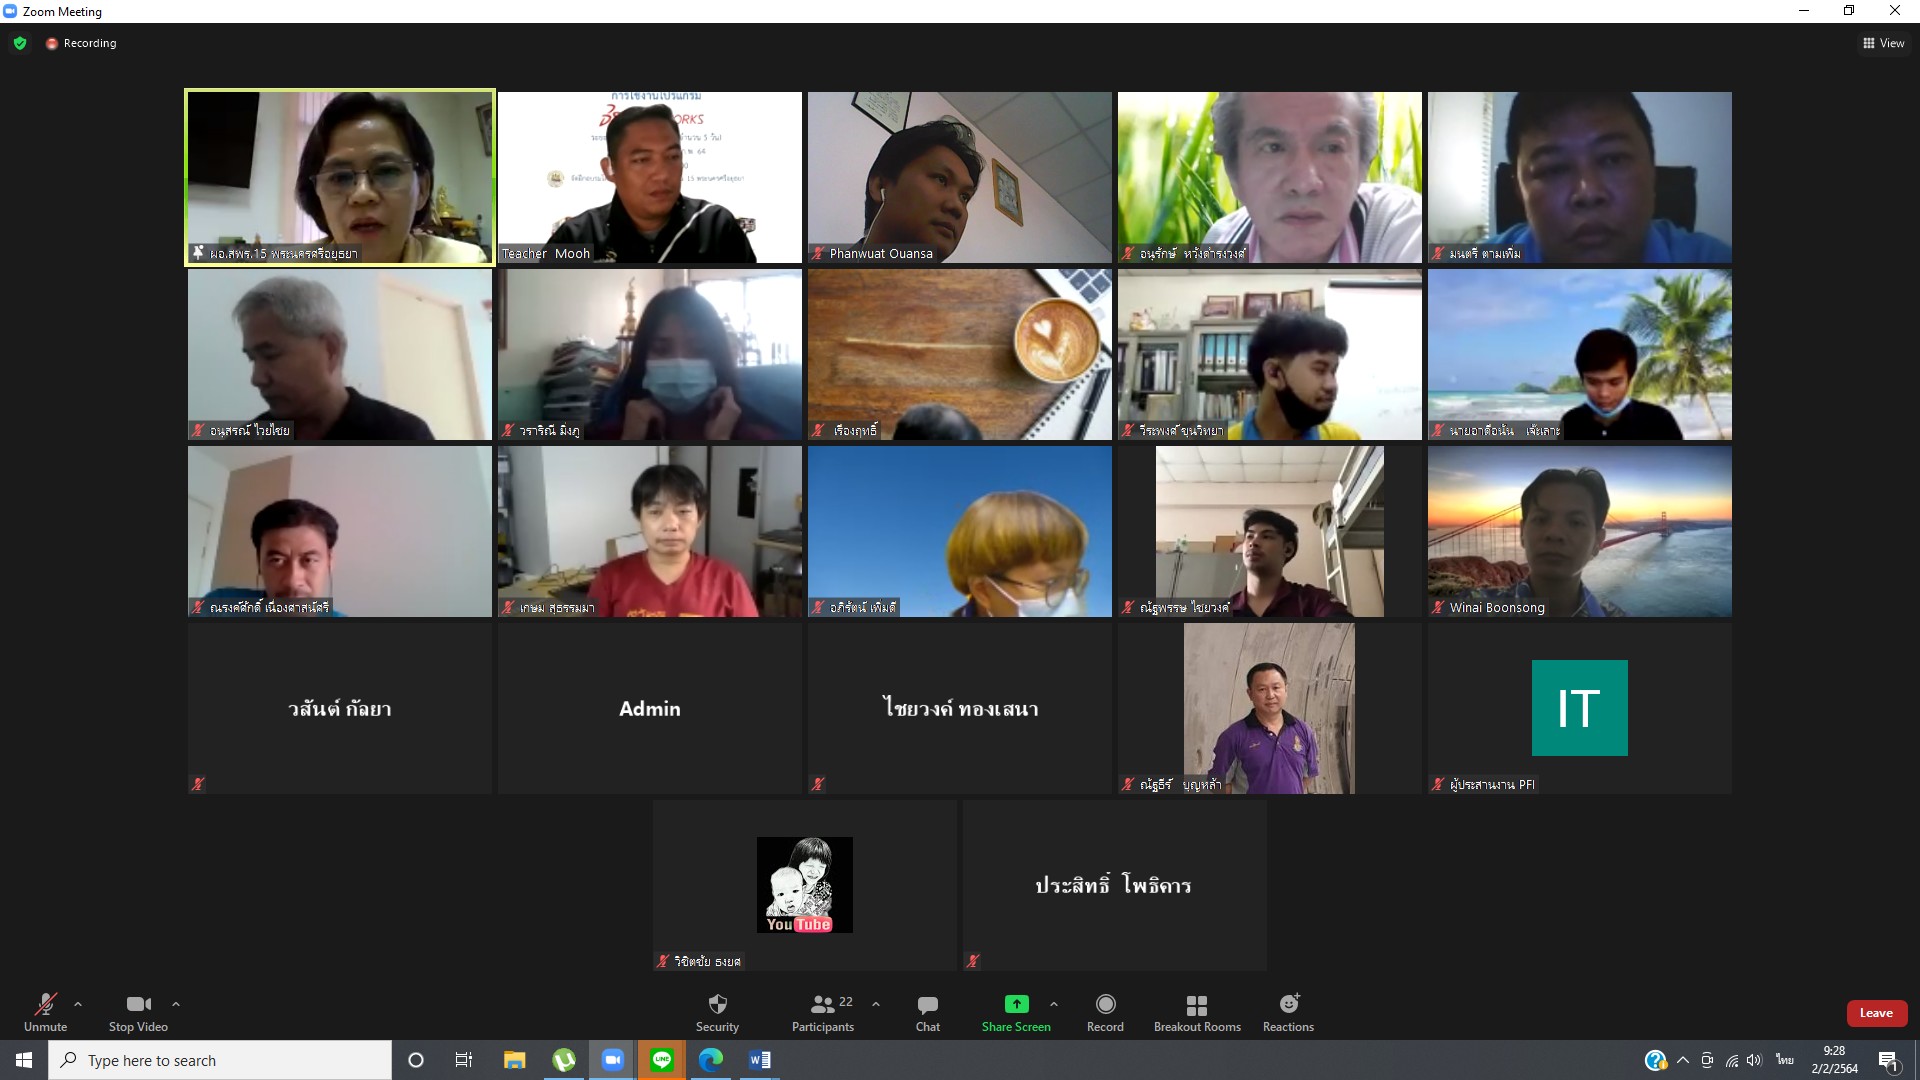The height and width of the screenshot is (1080, 1920).
Task: Expand the video options arrow beside Stop Video
Action: [x=176, y=1004]
